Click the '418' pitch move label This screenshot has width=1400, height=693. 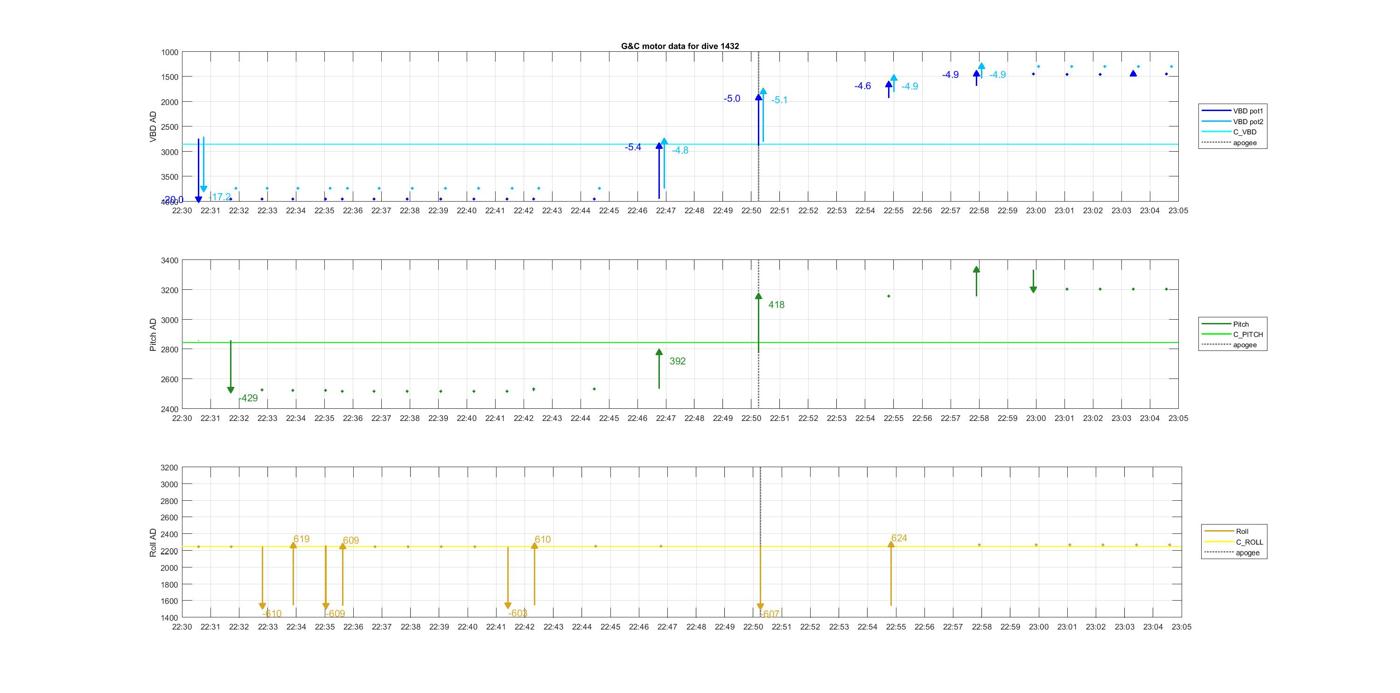click(776, 305)
